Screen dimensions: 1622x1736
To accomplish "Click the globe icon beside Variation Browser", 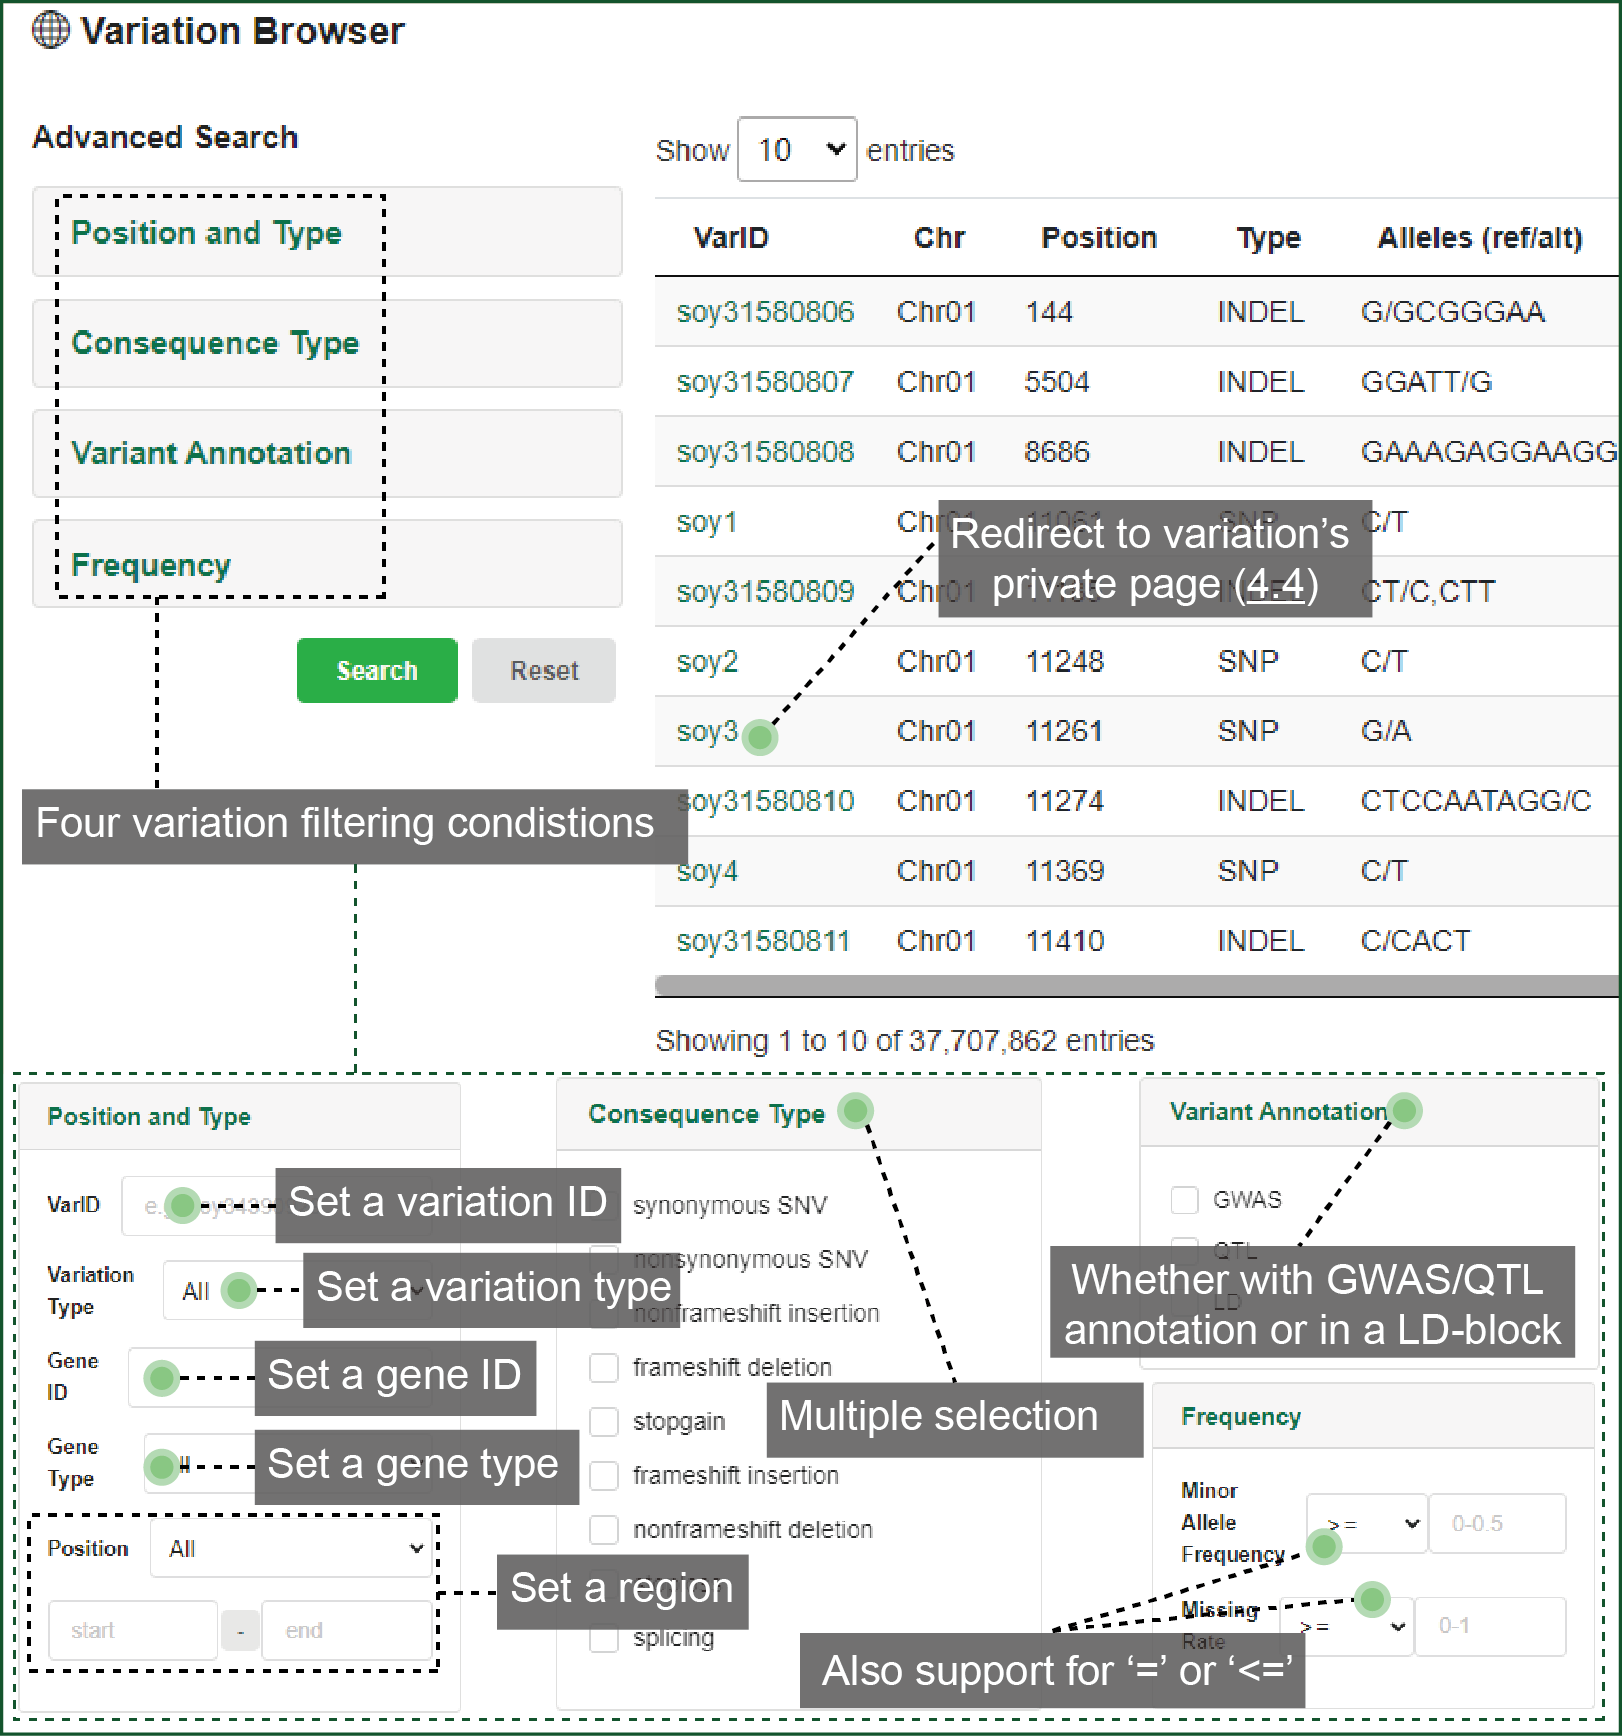I will [x=51, y=30].
